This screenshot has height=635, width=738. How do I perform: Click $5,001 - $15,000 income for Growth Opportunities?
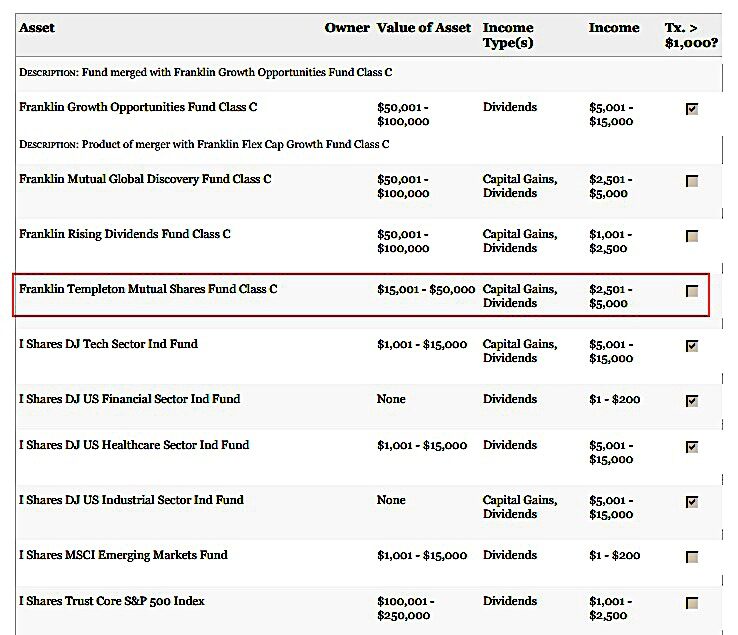pyautogui.click(x=611, y=114)
